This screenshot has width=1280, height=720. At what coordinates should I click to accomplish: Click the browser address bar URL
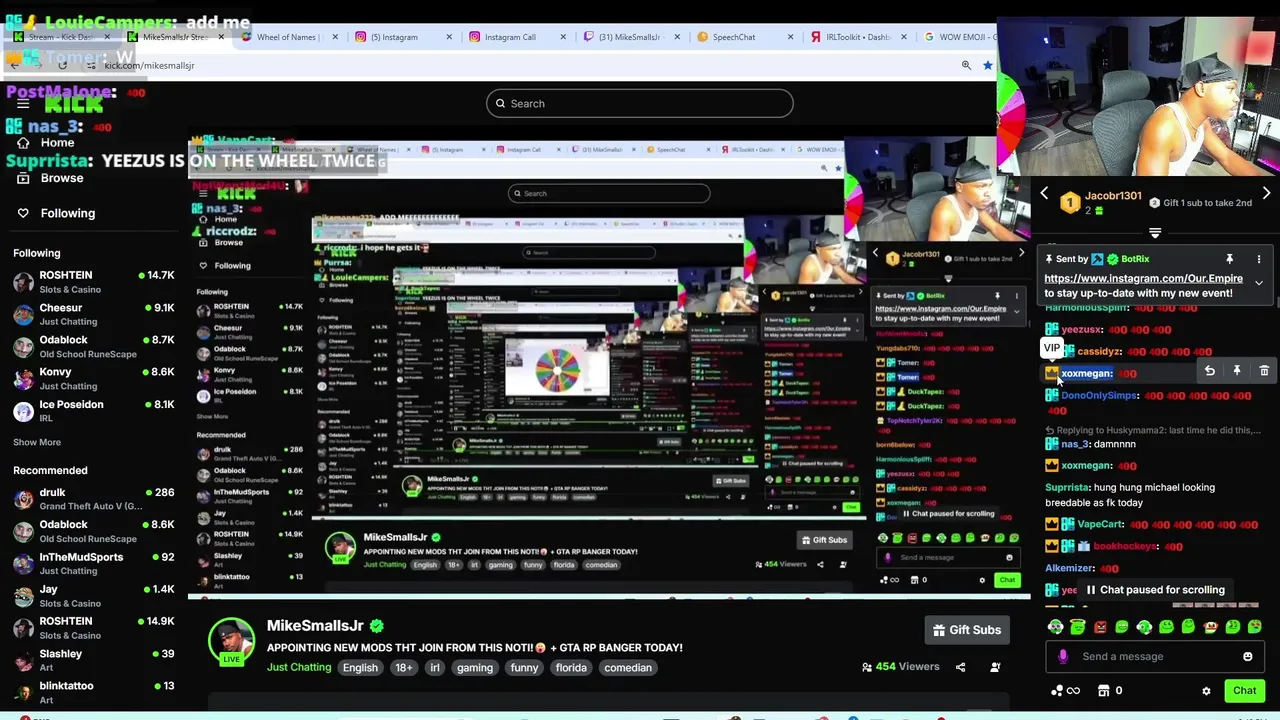point(149,65)
